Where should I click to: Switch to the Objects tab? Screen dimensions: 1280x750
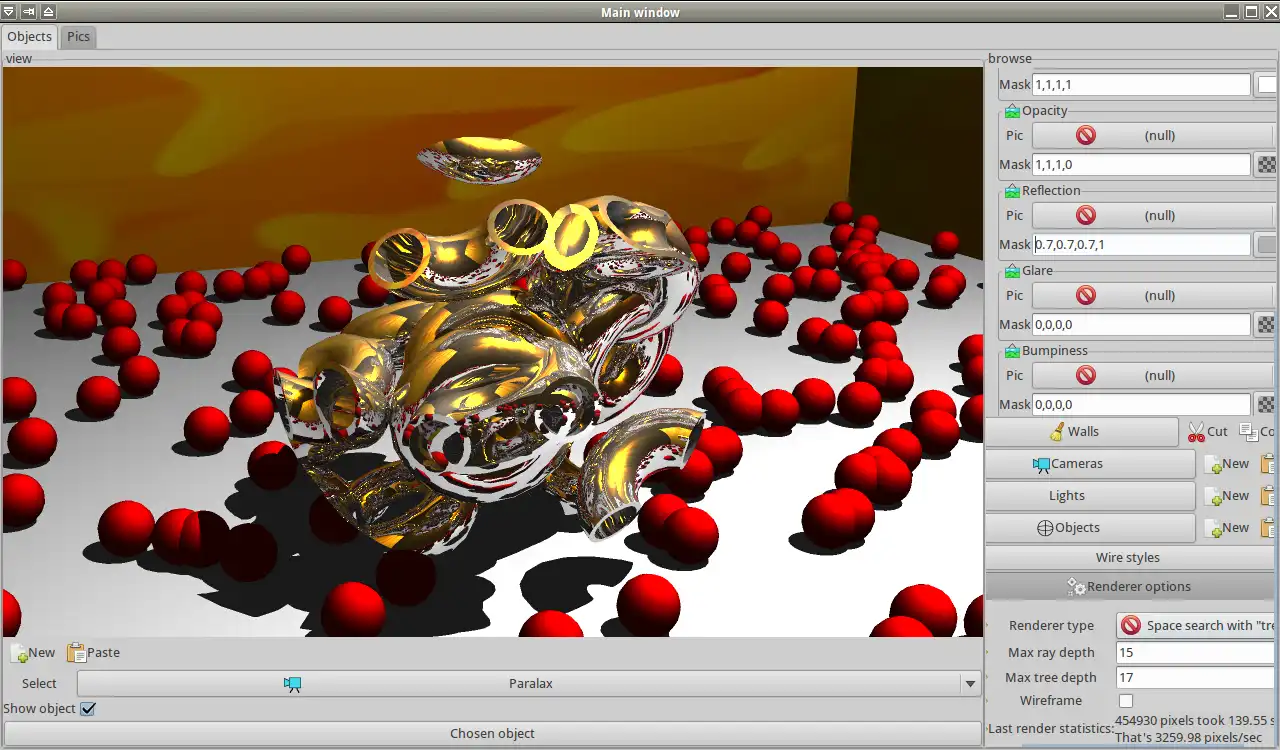pos(29,37)
